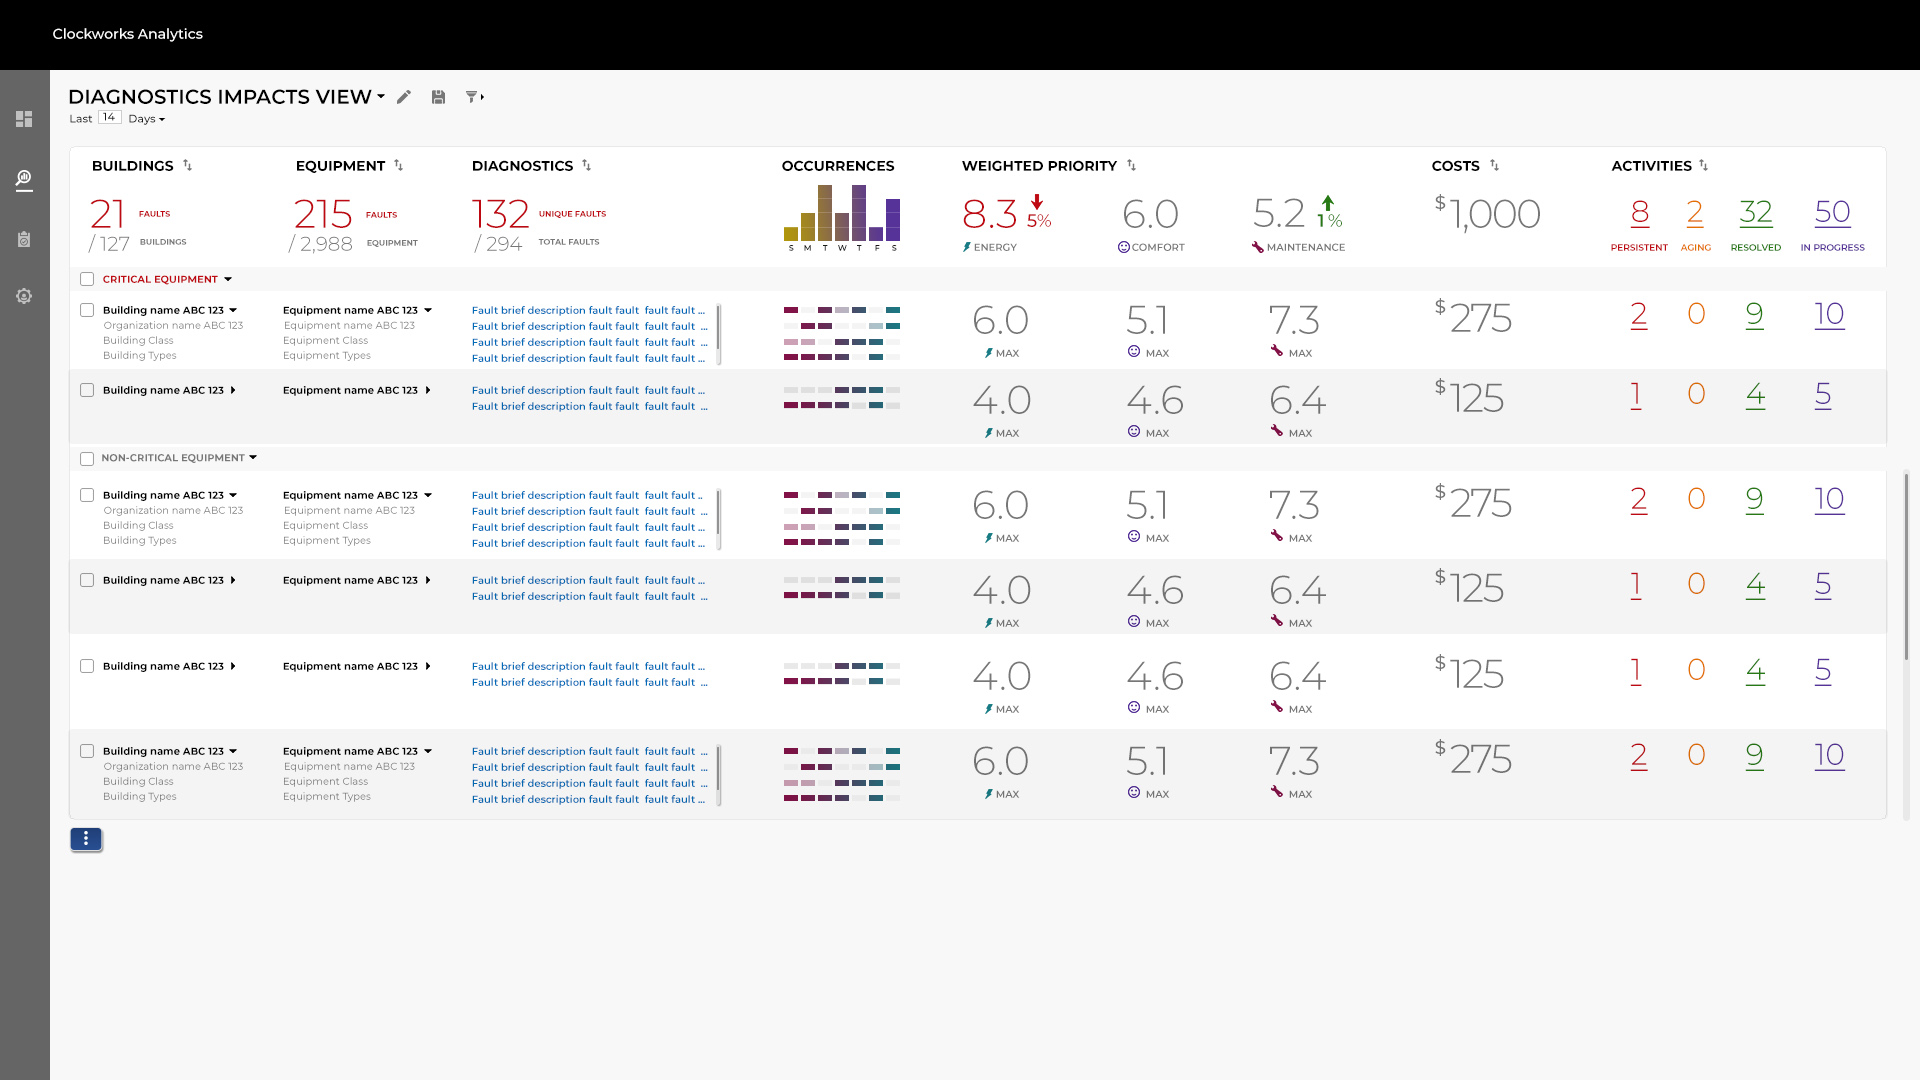Check the Non-Critical Equipment group checkbox
1920x1080 pixels.
pyautogui.click(x=87, y=458)
